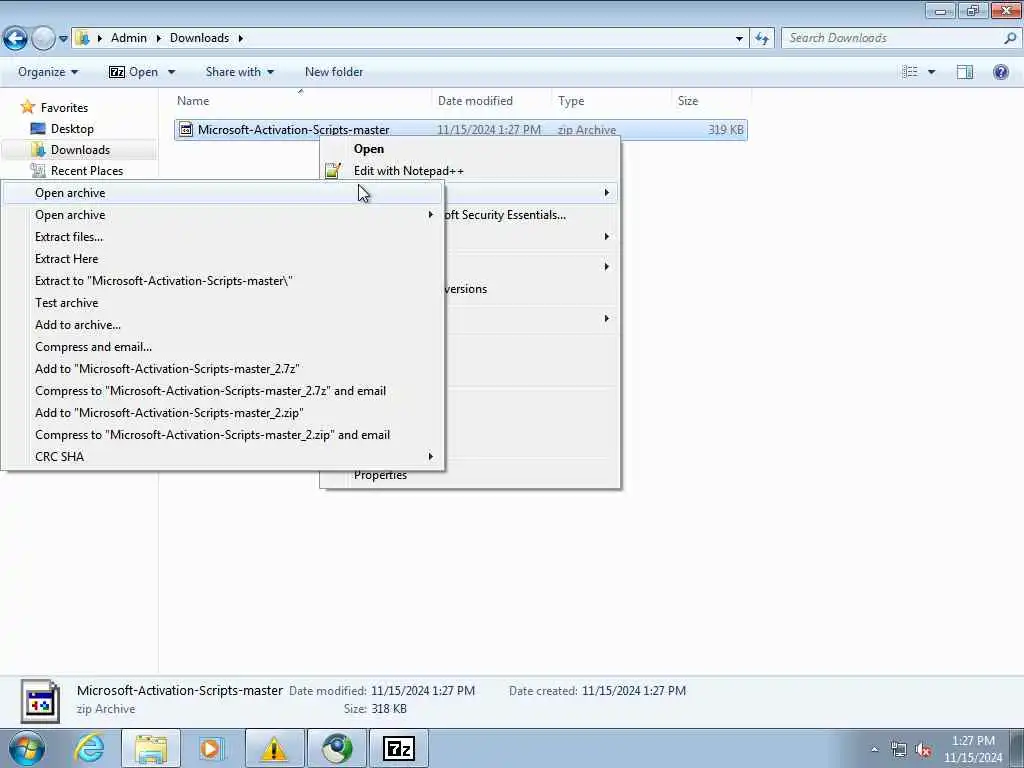
Task: Click the Notepad++ icon in the context menu
Action: coord(333,170)
